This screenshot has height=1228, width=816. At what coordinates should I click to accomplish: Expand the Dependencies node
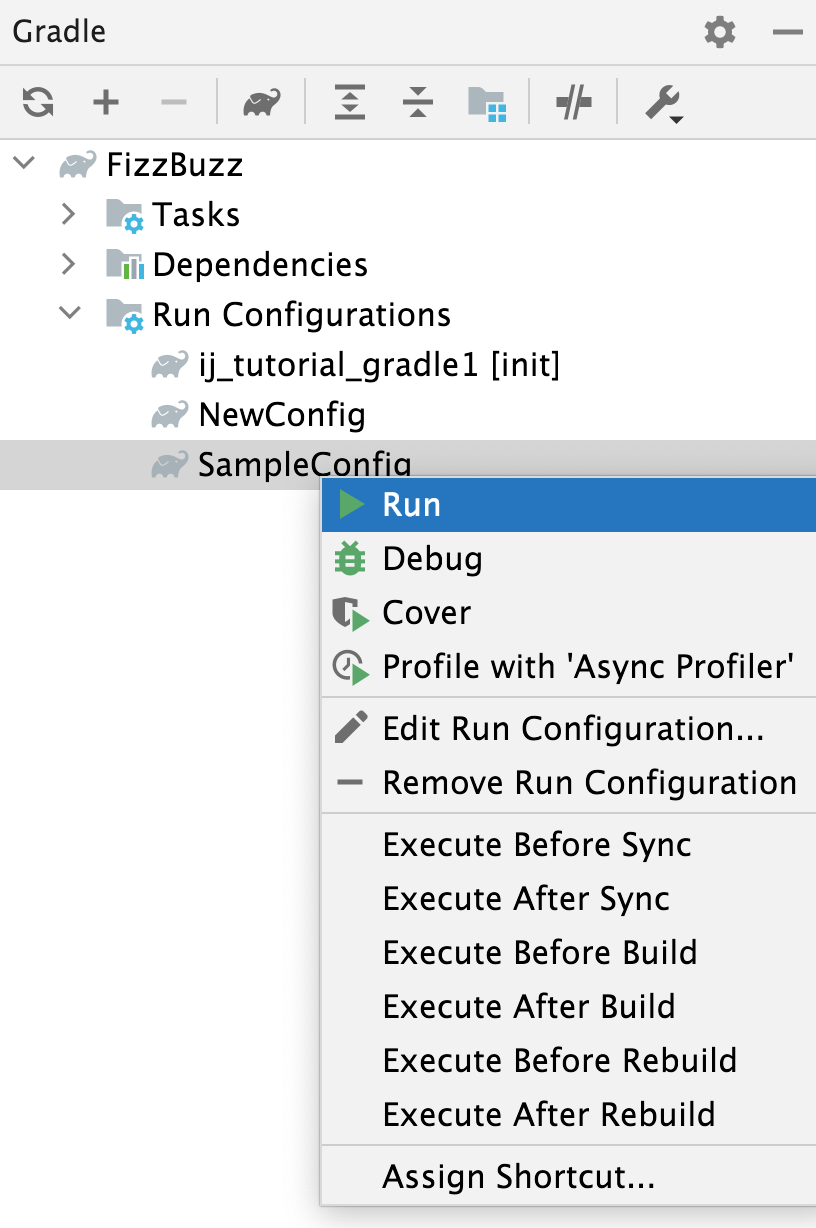click(68, 264)
